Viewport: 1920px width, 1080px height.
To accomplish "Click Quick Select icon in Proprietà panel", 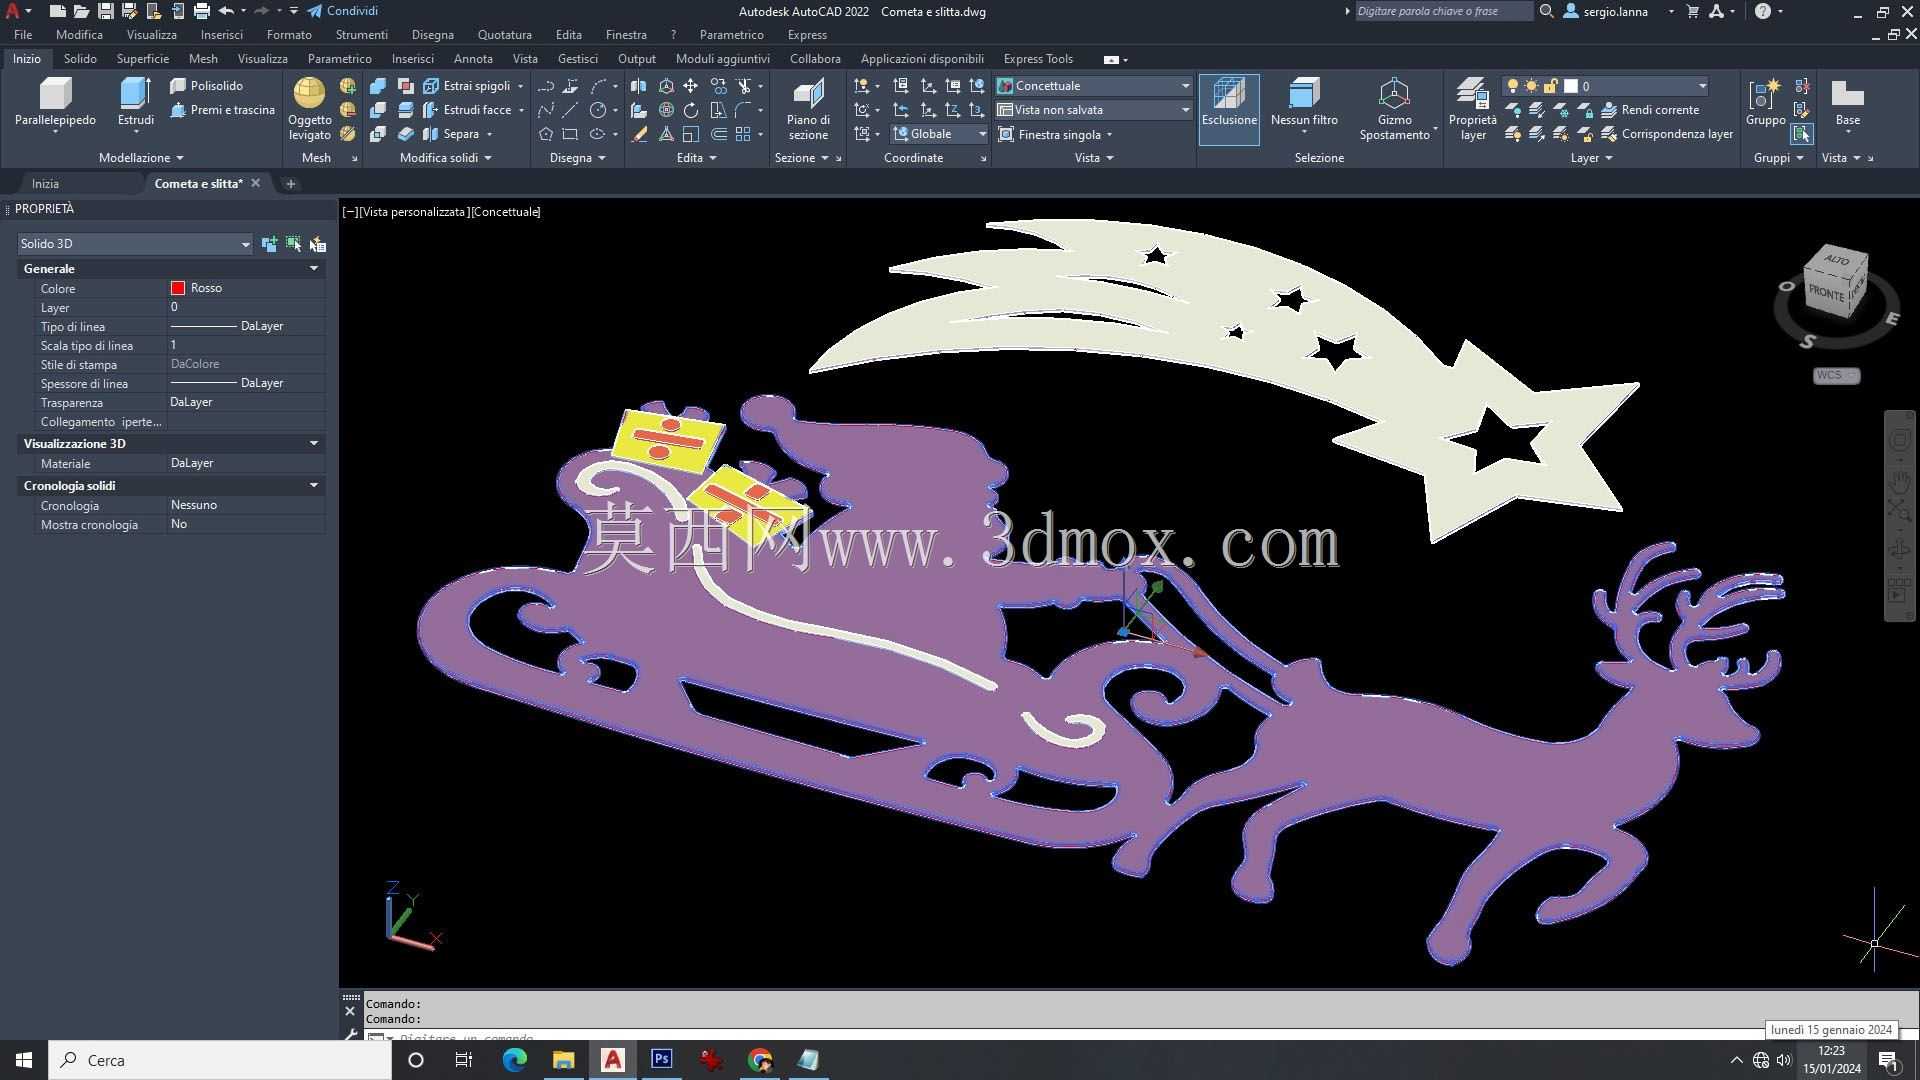I will coord(318,244).
